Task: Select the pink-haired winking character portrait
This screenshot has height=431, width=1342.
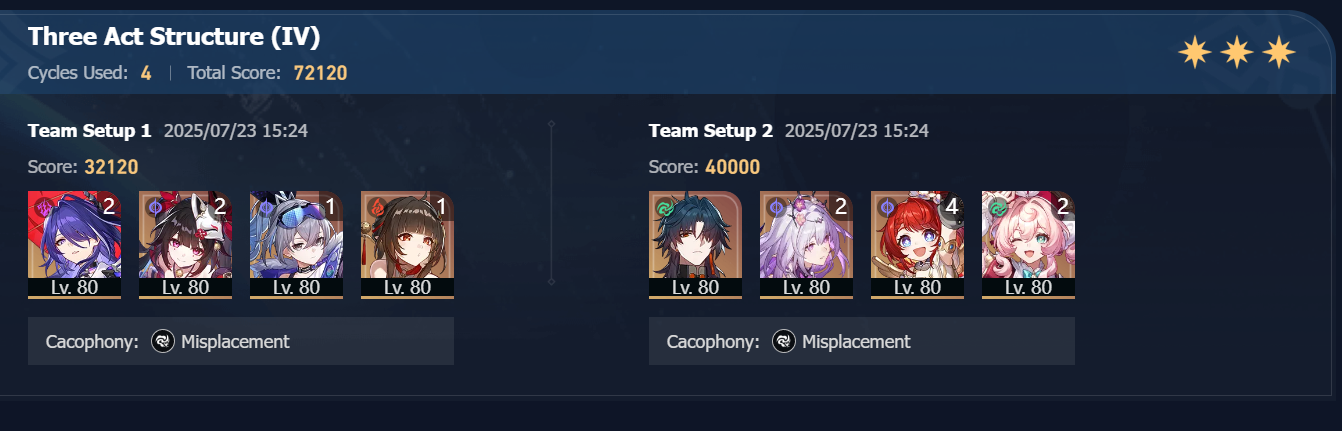Action: 1028,245
